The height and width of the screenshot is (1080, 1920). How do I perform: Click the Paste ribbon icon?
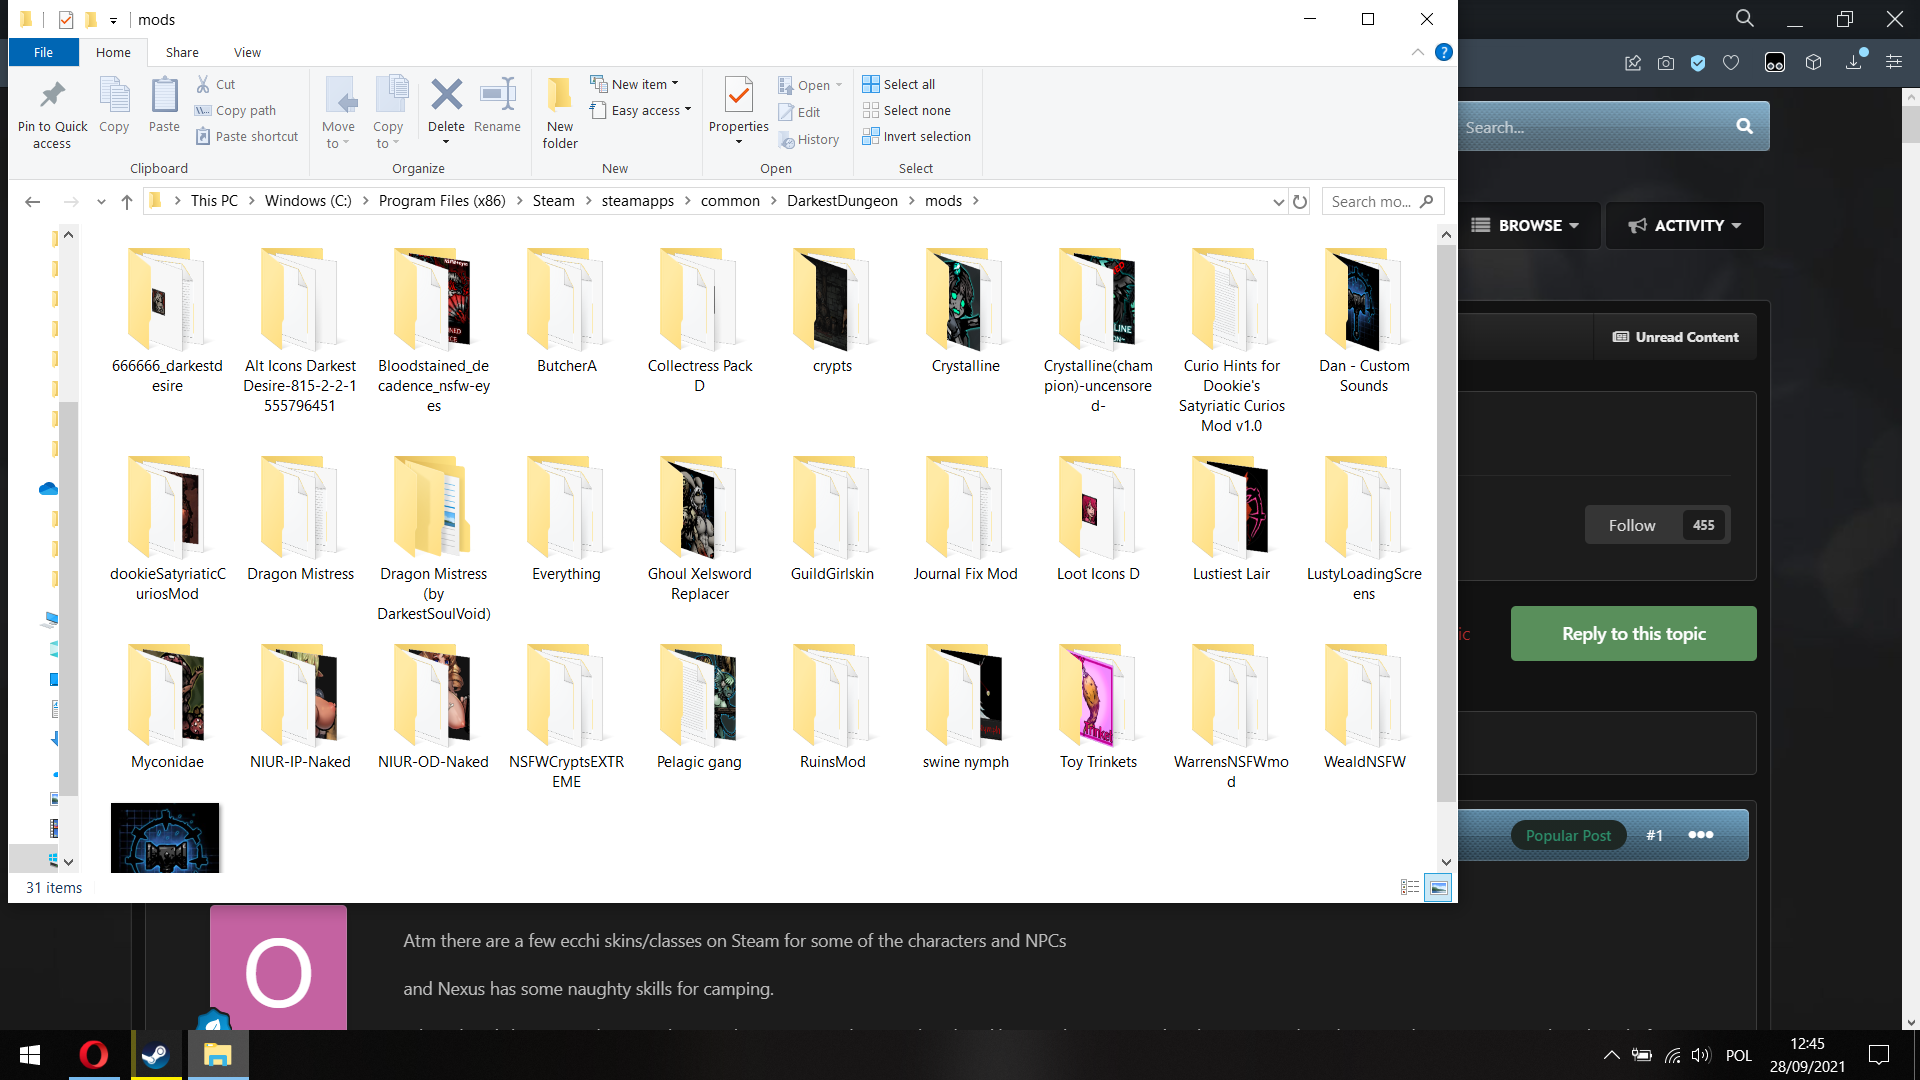pyautogui.click(x=164, y=105)
